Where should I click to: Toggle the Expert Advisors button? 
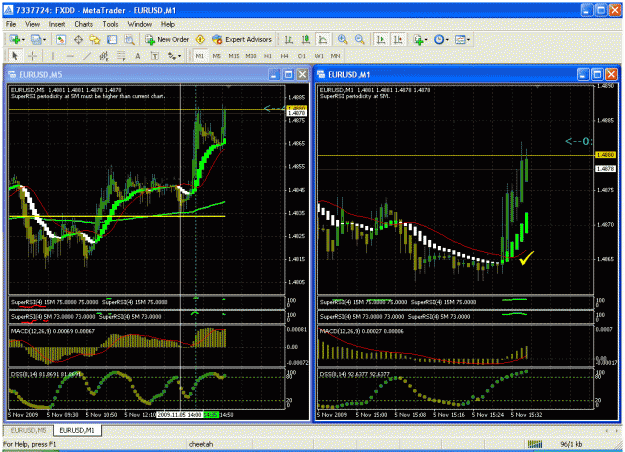[x=242, y=39]
